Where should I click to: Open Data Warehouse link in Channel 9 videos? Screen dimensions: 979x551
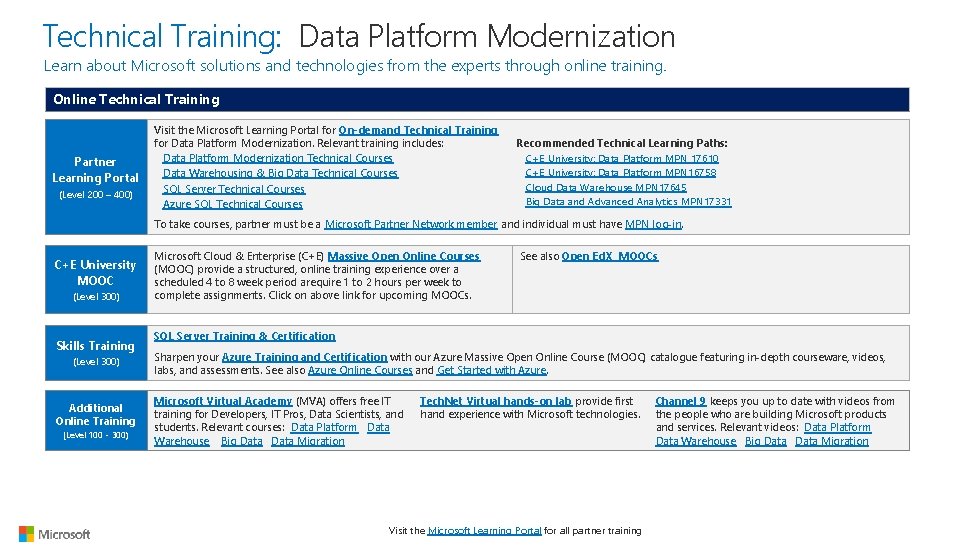(x=696, y=441)
